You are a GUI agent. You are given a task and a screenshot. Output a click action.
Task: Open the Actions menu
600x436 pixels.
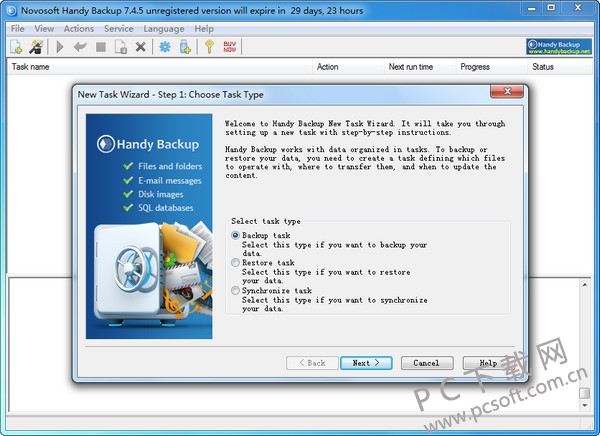[x=79, y=29]
